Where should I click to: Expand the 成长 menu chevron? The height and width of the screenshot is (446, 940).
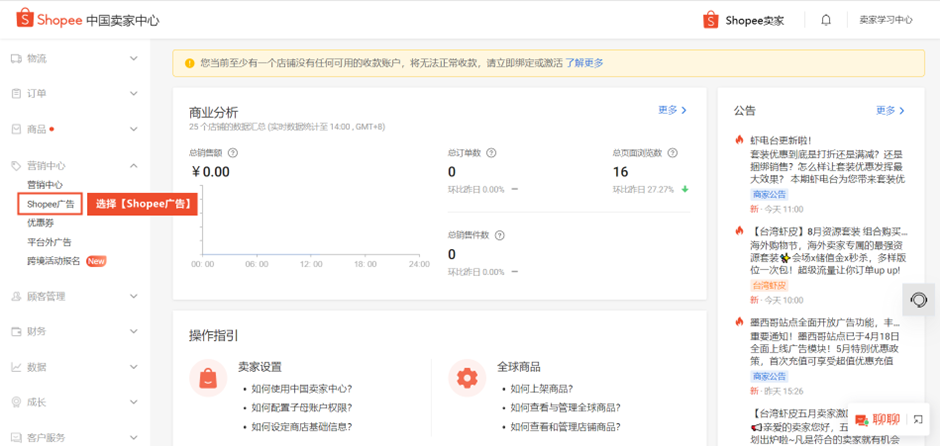pos(134,402)
